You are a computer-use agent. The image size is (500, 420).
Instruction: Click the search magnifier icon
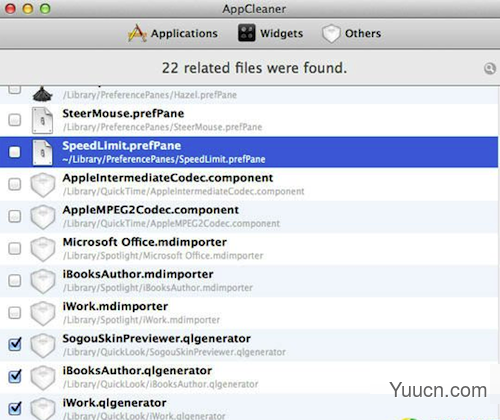(490, 68)
